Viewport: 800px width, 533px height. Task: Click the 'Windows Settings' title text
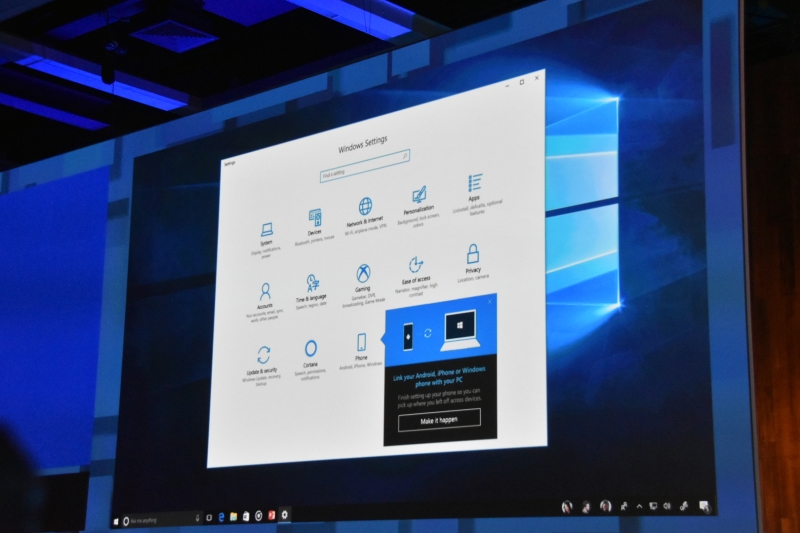click(363, 144)
